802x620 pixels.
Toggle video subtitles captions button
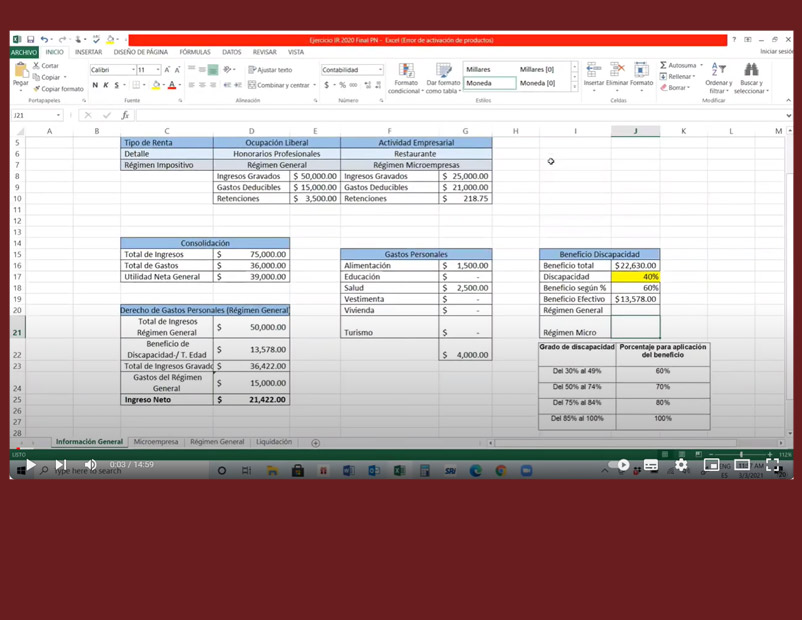[651, 465]
